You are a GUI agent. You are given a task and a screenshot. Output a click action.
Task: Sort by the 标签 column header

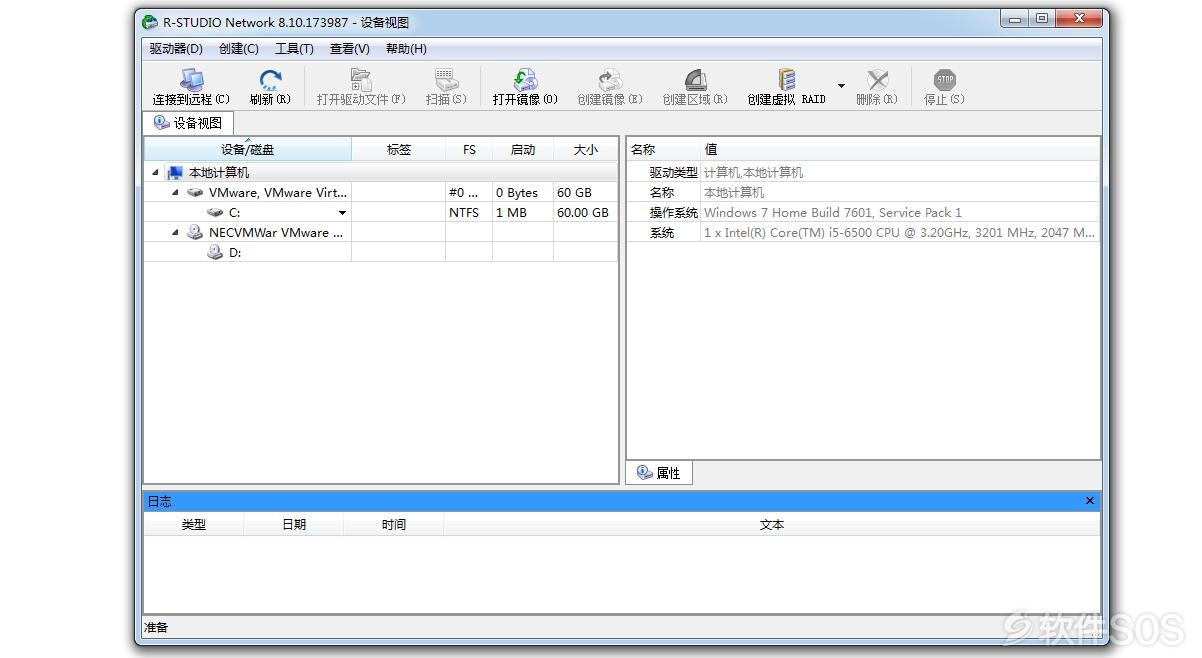tap(399, 150)
